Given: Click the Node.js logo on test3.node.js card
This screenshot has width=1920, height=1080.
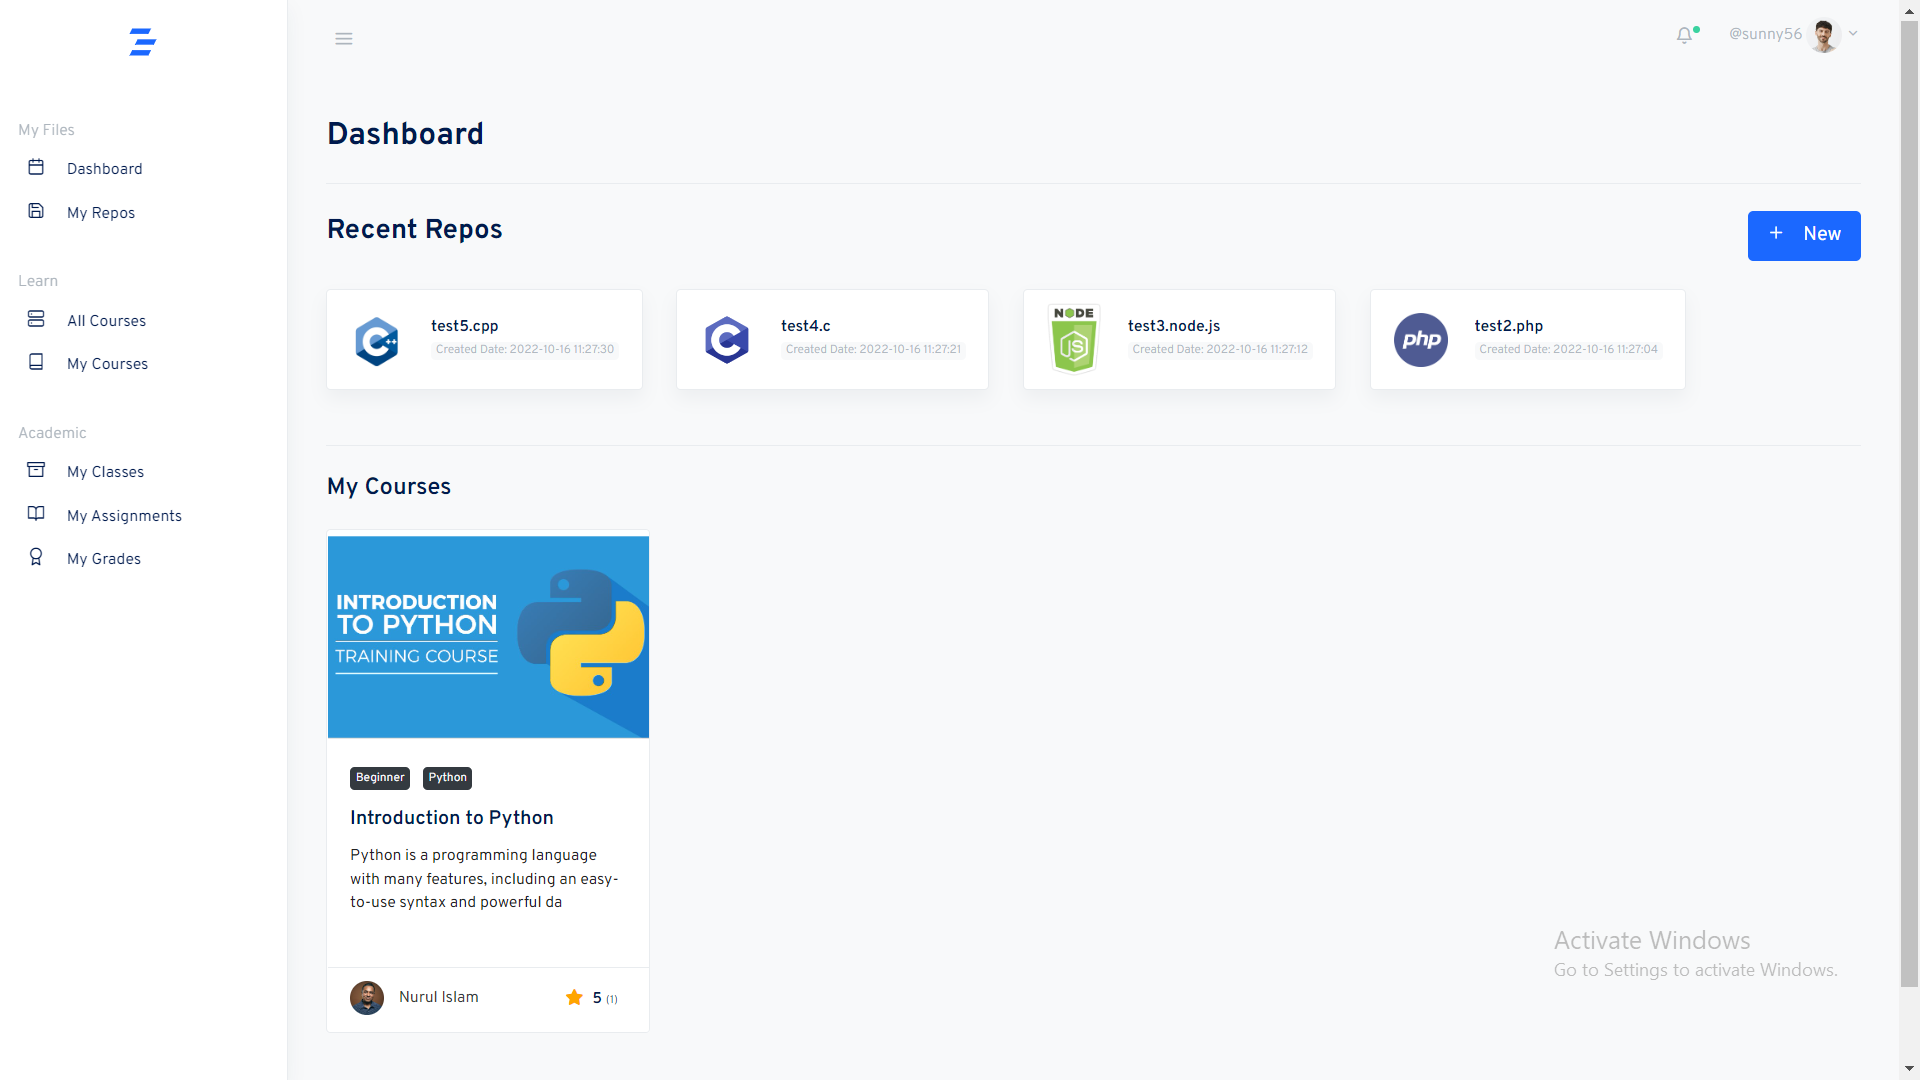Looking at the screenshot, I should 1074,339.
